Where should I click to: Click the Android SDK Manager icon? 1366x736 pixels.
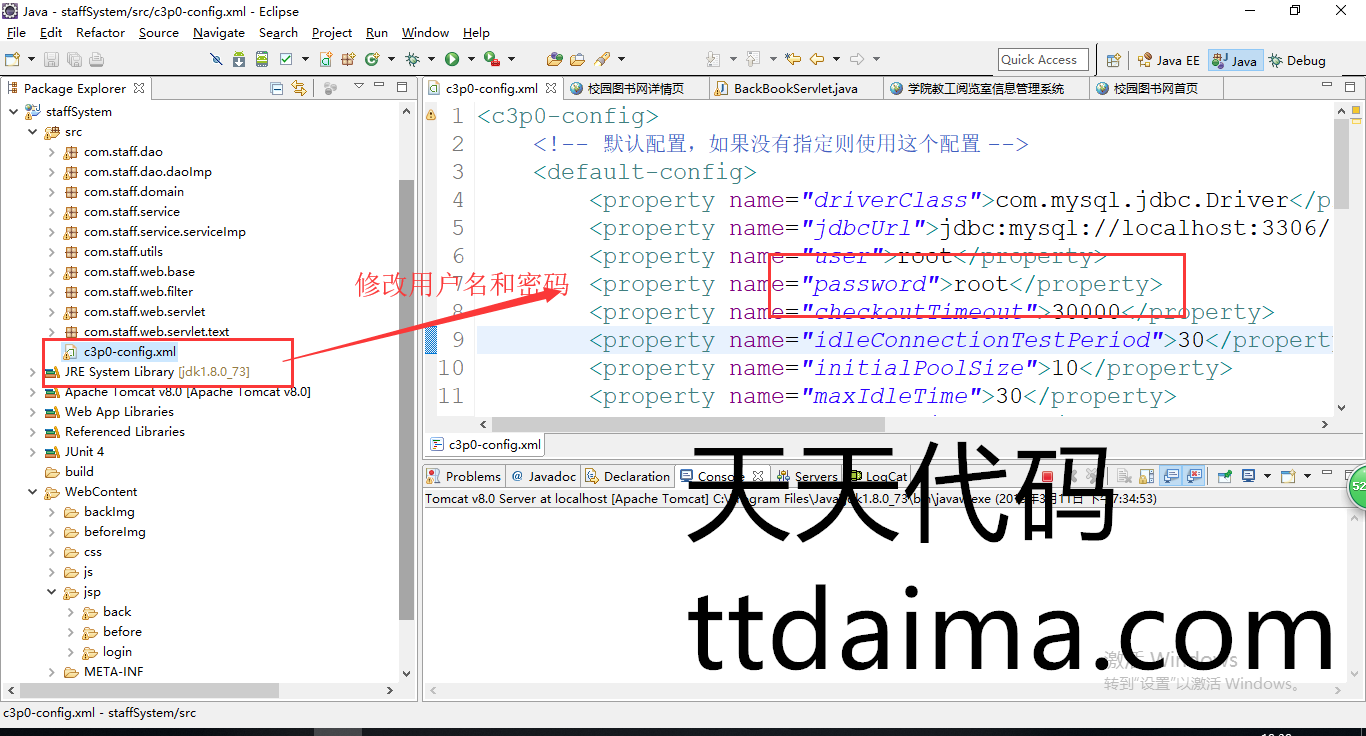tap(239, 60)
